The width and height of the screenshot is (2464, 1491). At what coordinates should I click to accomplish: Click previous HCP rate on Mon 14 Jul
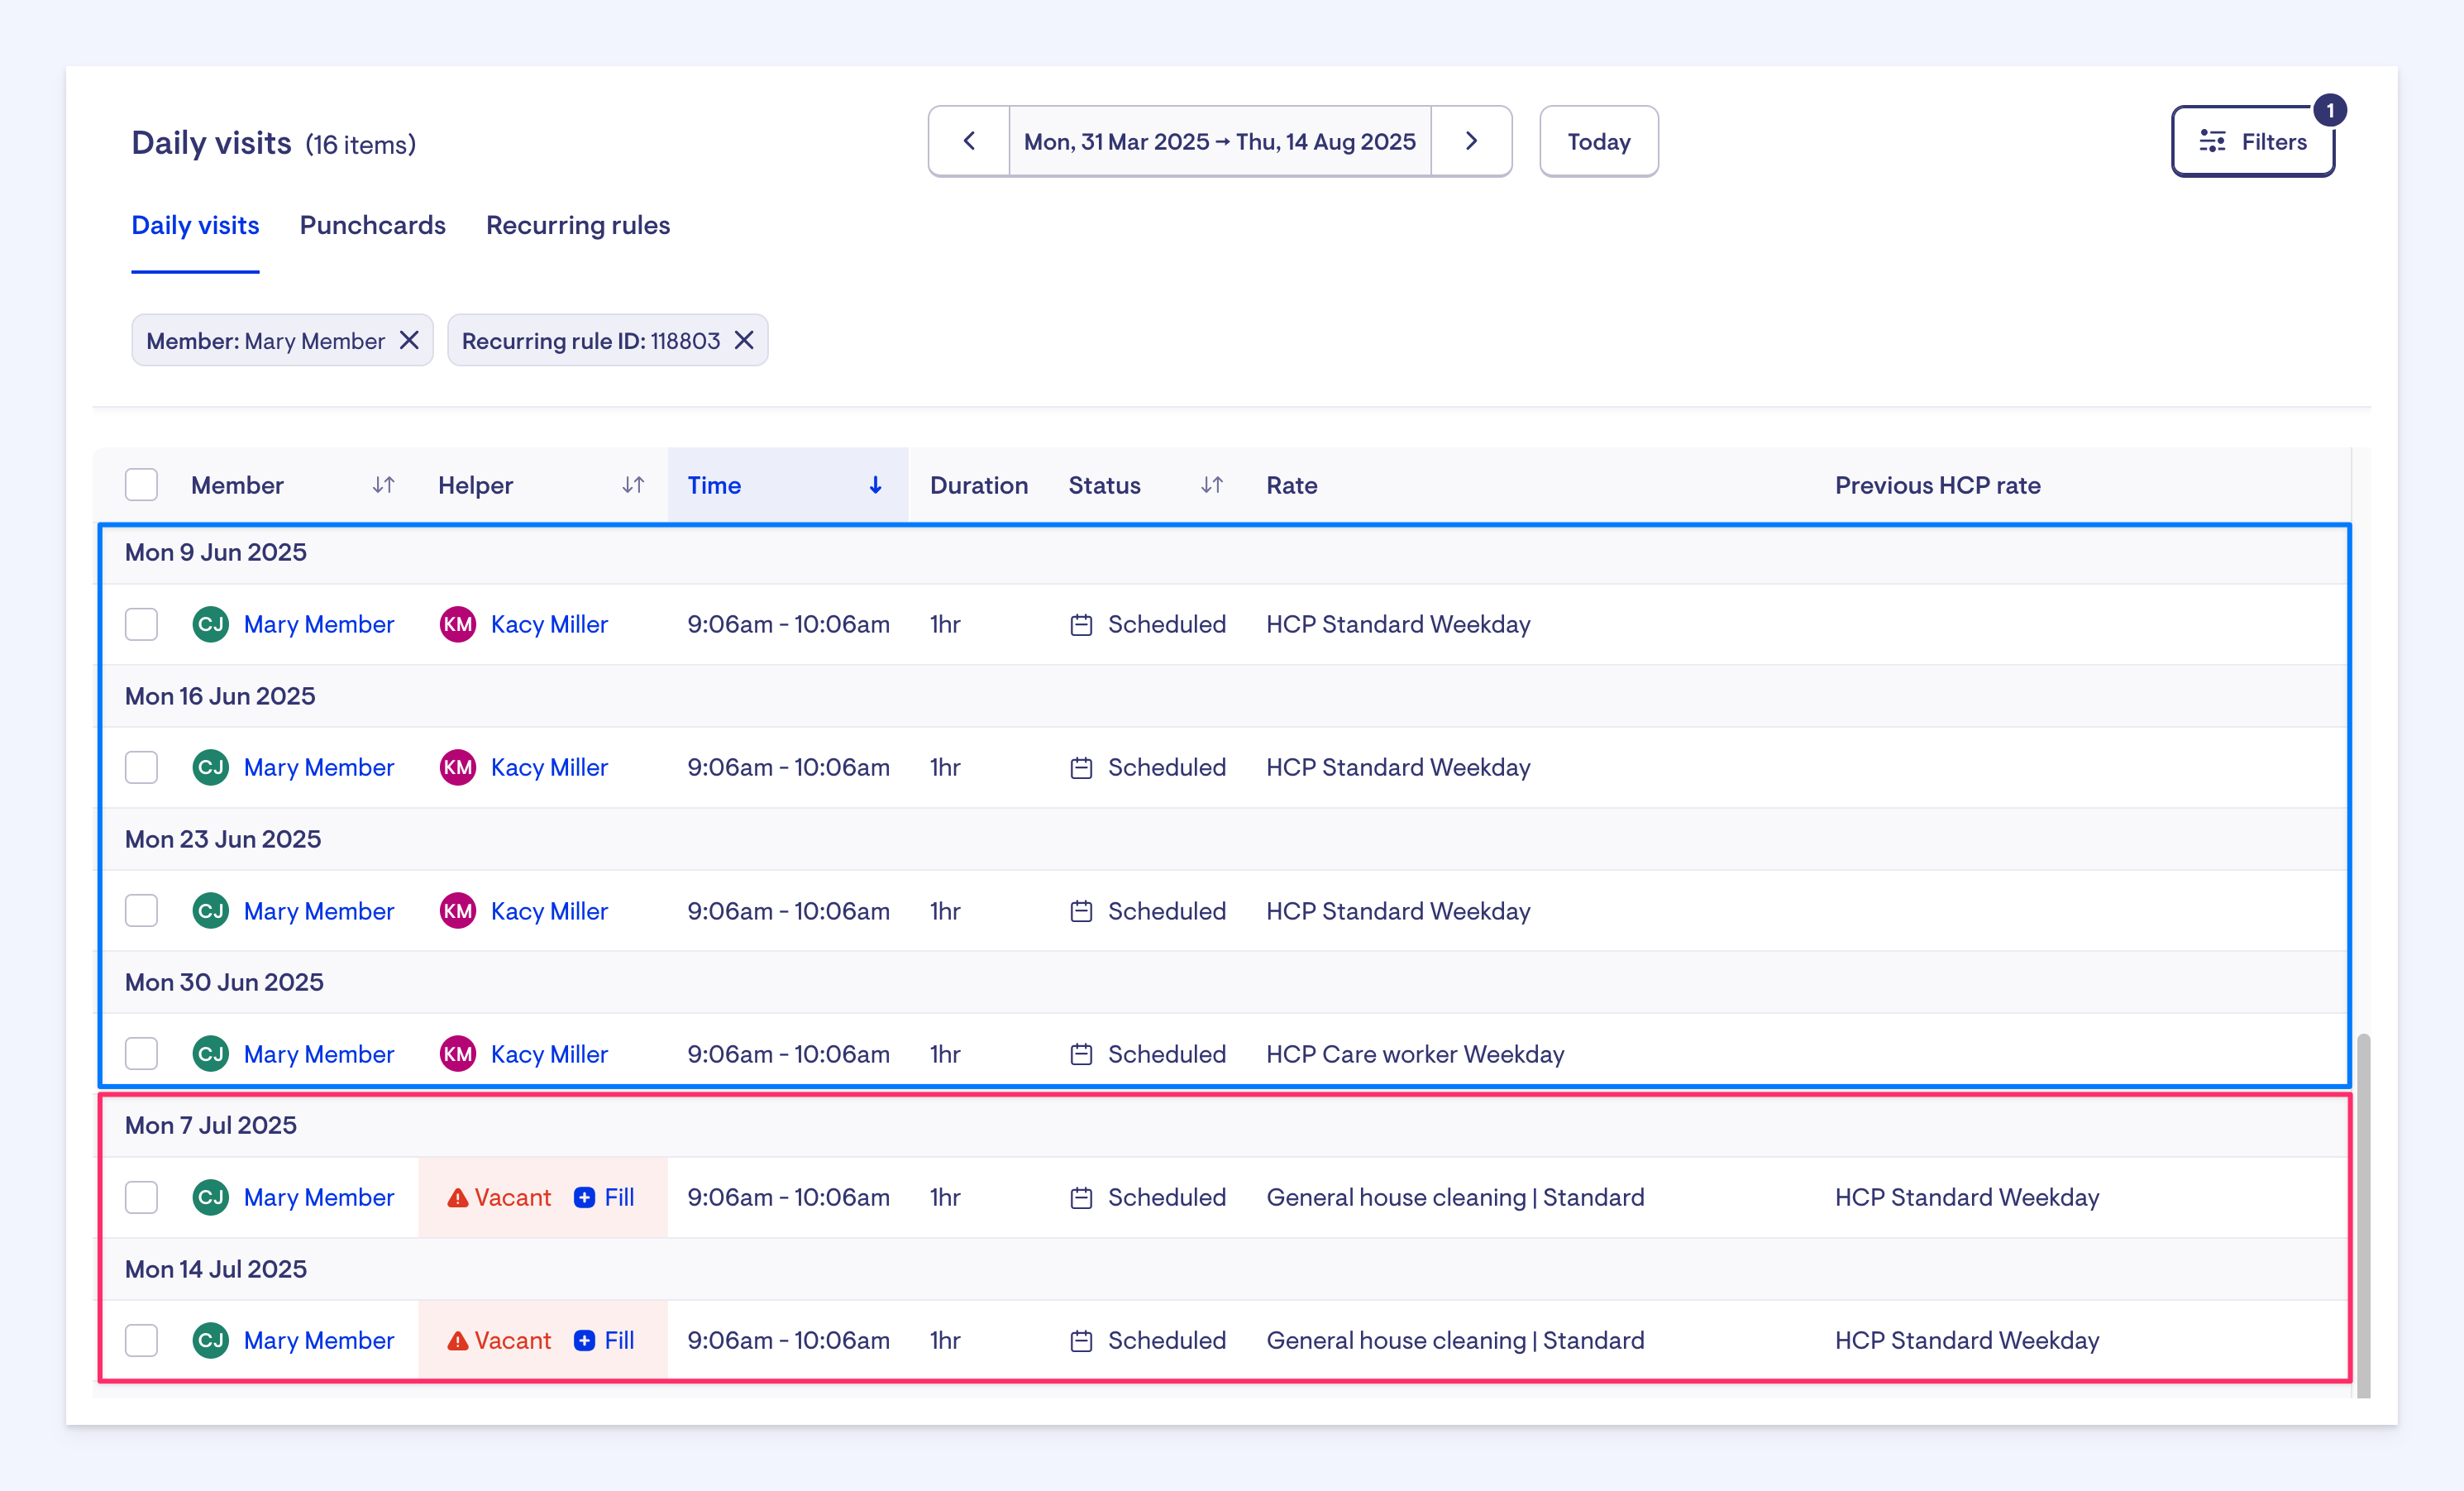(x=1967, y=1340)
